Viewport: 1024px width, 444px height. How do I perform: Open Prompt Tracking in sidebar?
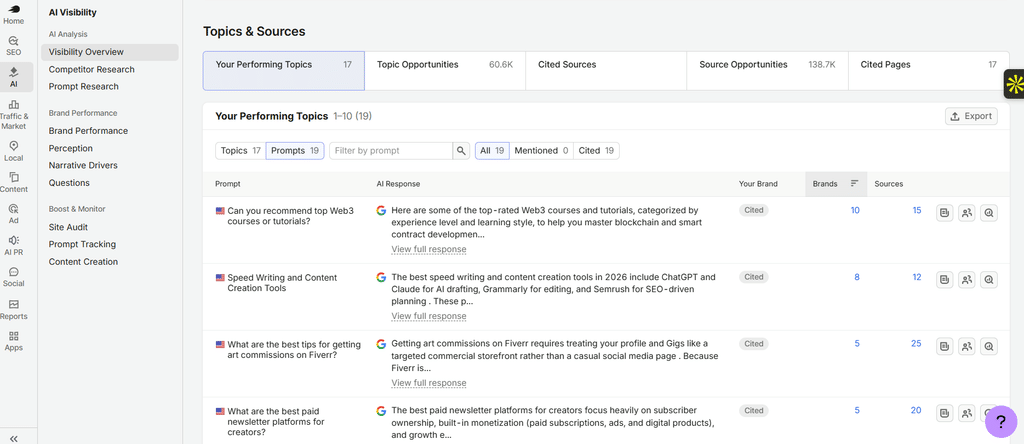82,244
